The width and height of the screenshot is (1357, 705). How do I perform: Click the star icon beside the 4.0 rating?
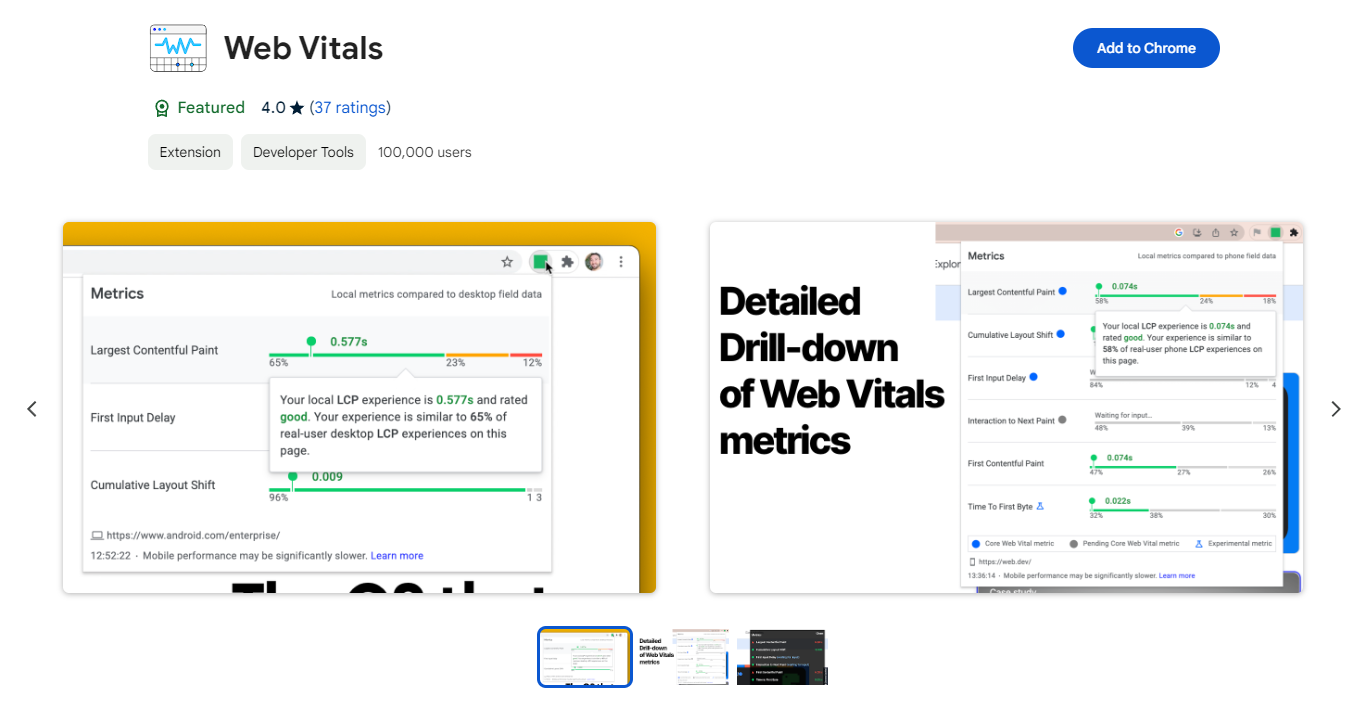pos(297,108)
